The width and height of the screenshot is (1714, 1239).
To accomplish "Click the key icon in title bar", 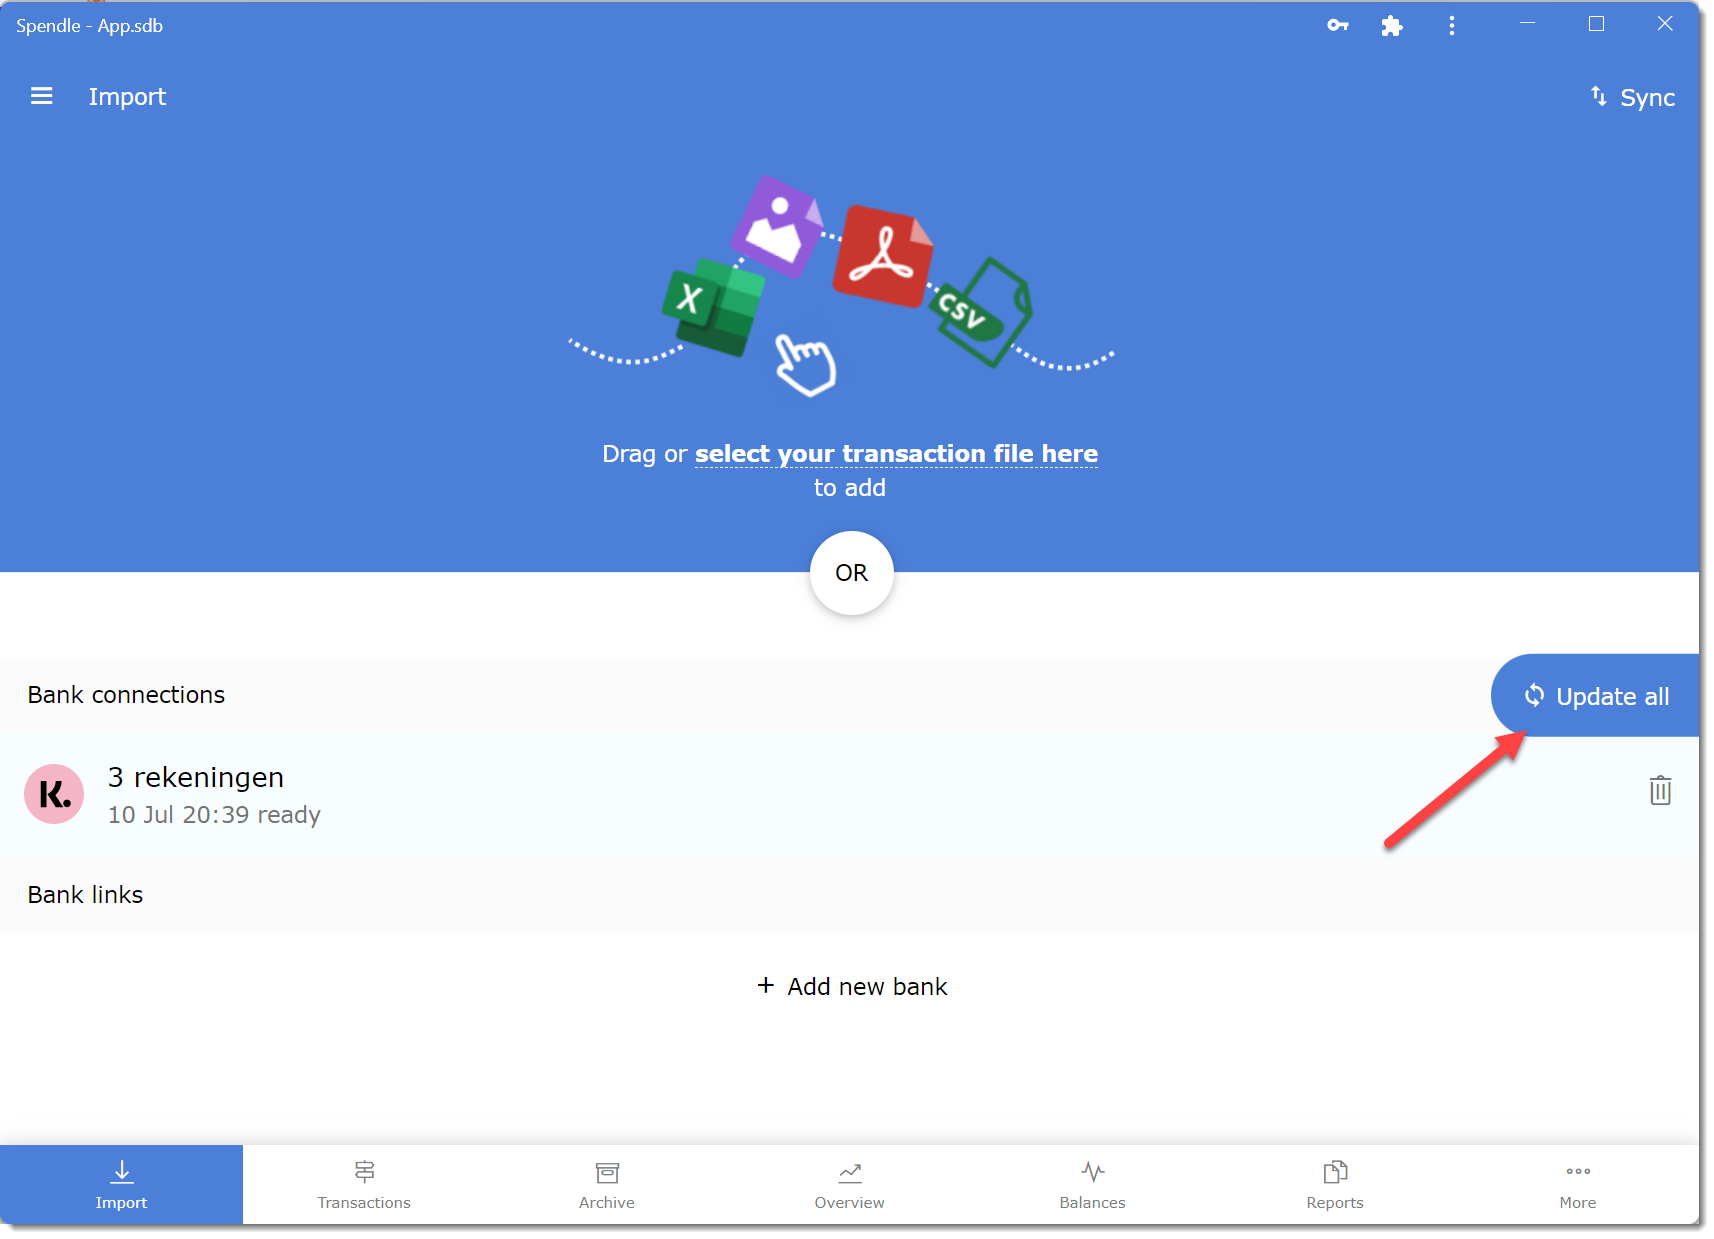I will 1338,26.
